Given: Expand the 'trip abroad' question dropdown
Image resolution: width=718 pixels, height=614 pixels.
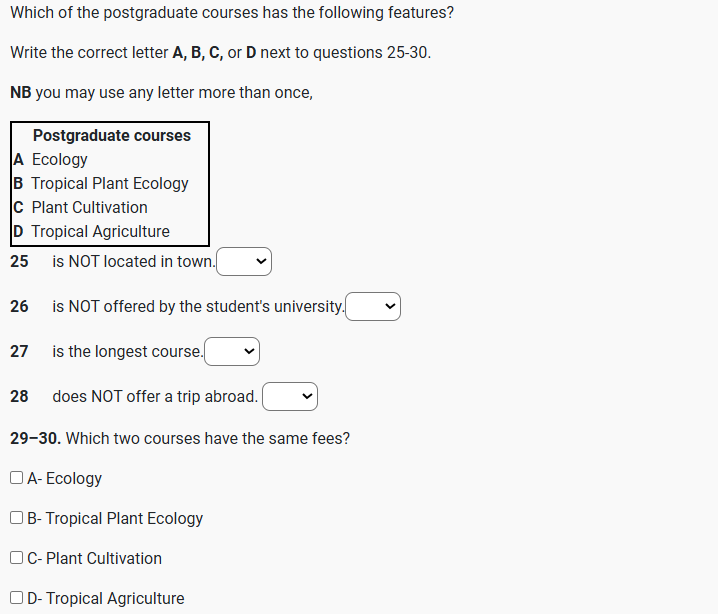Looking at the screenshot, I should point(289,397).
